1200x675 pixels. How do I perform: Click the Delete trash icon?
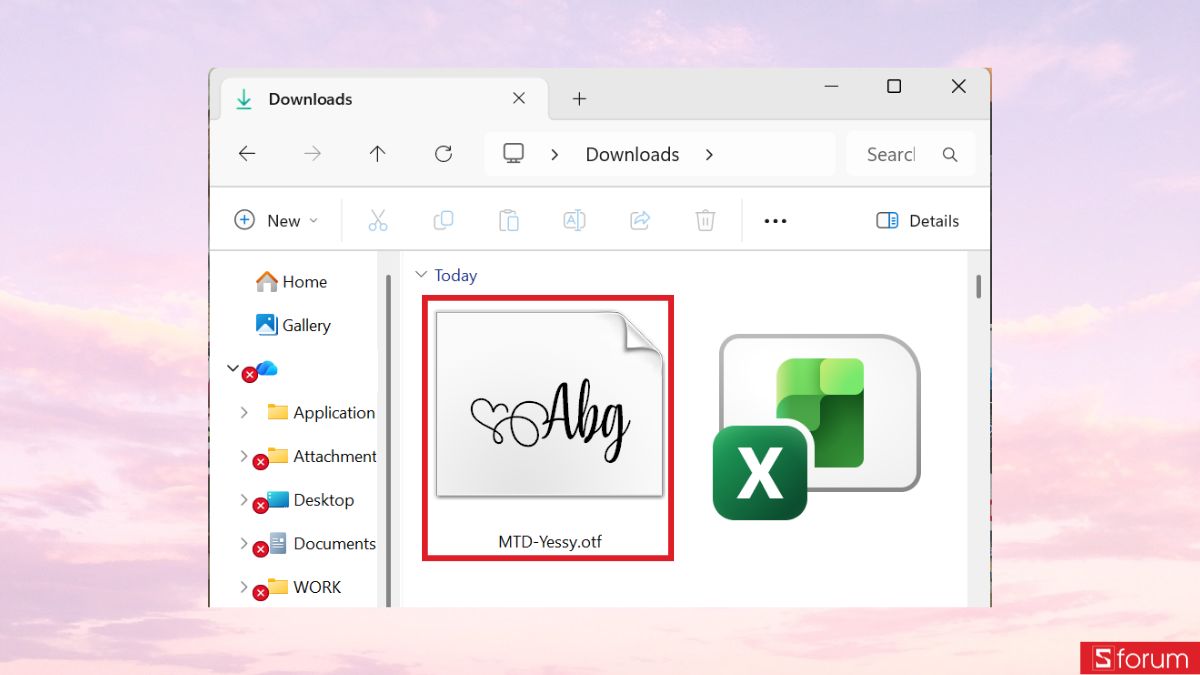(x=705, y=220)
